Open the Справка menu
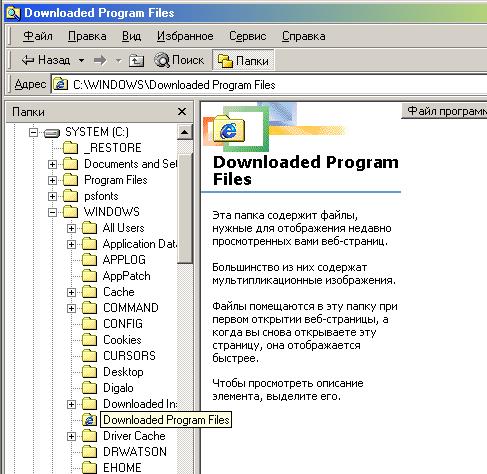The image size is (487, 474). 303,36
